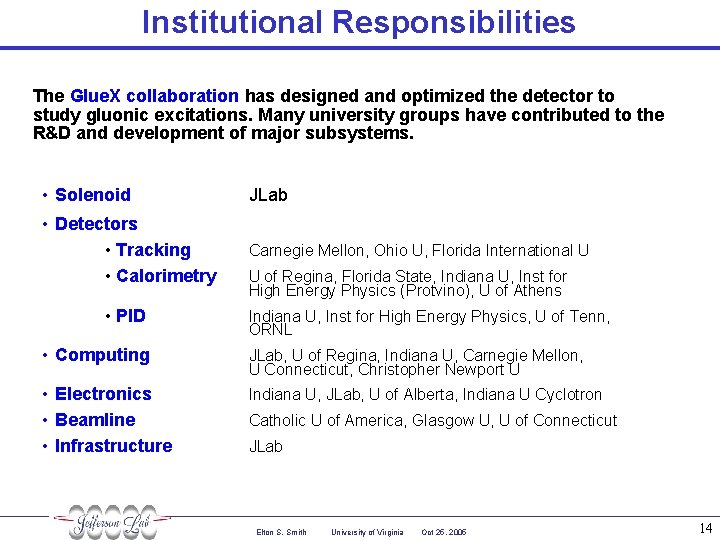Click the Catholic U of America line

point(433,421)
